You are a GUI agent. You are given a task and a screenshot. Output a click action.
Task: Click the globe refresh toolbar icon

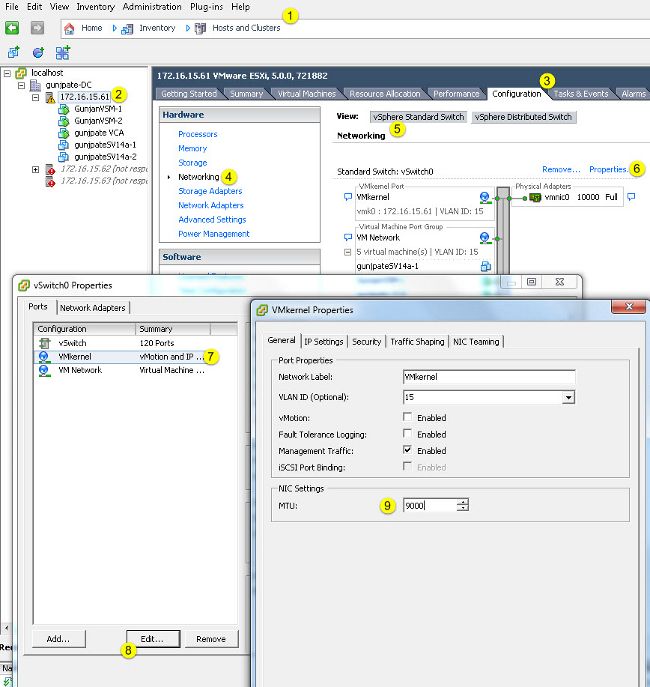39,53
